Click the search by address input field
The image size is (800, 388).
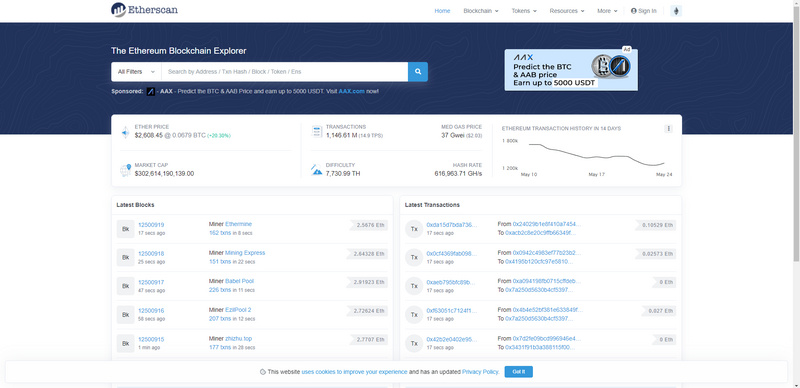(285, 72)
